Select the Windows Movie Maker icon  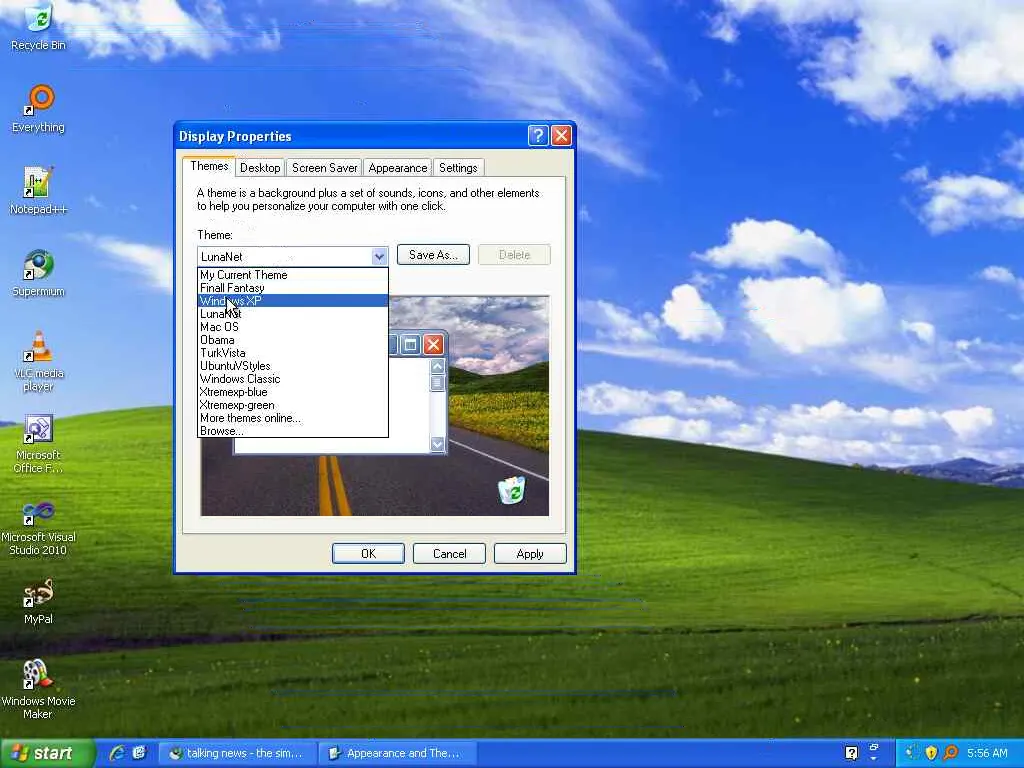pos(39,690)
